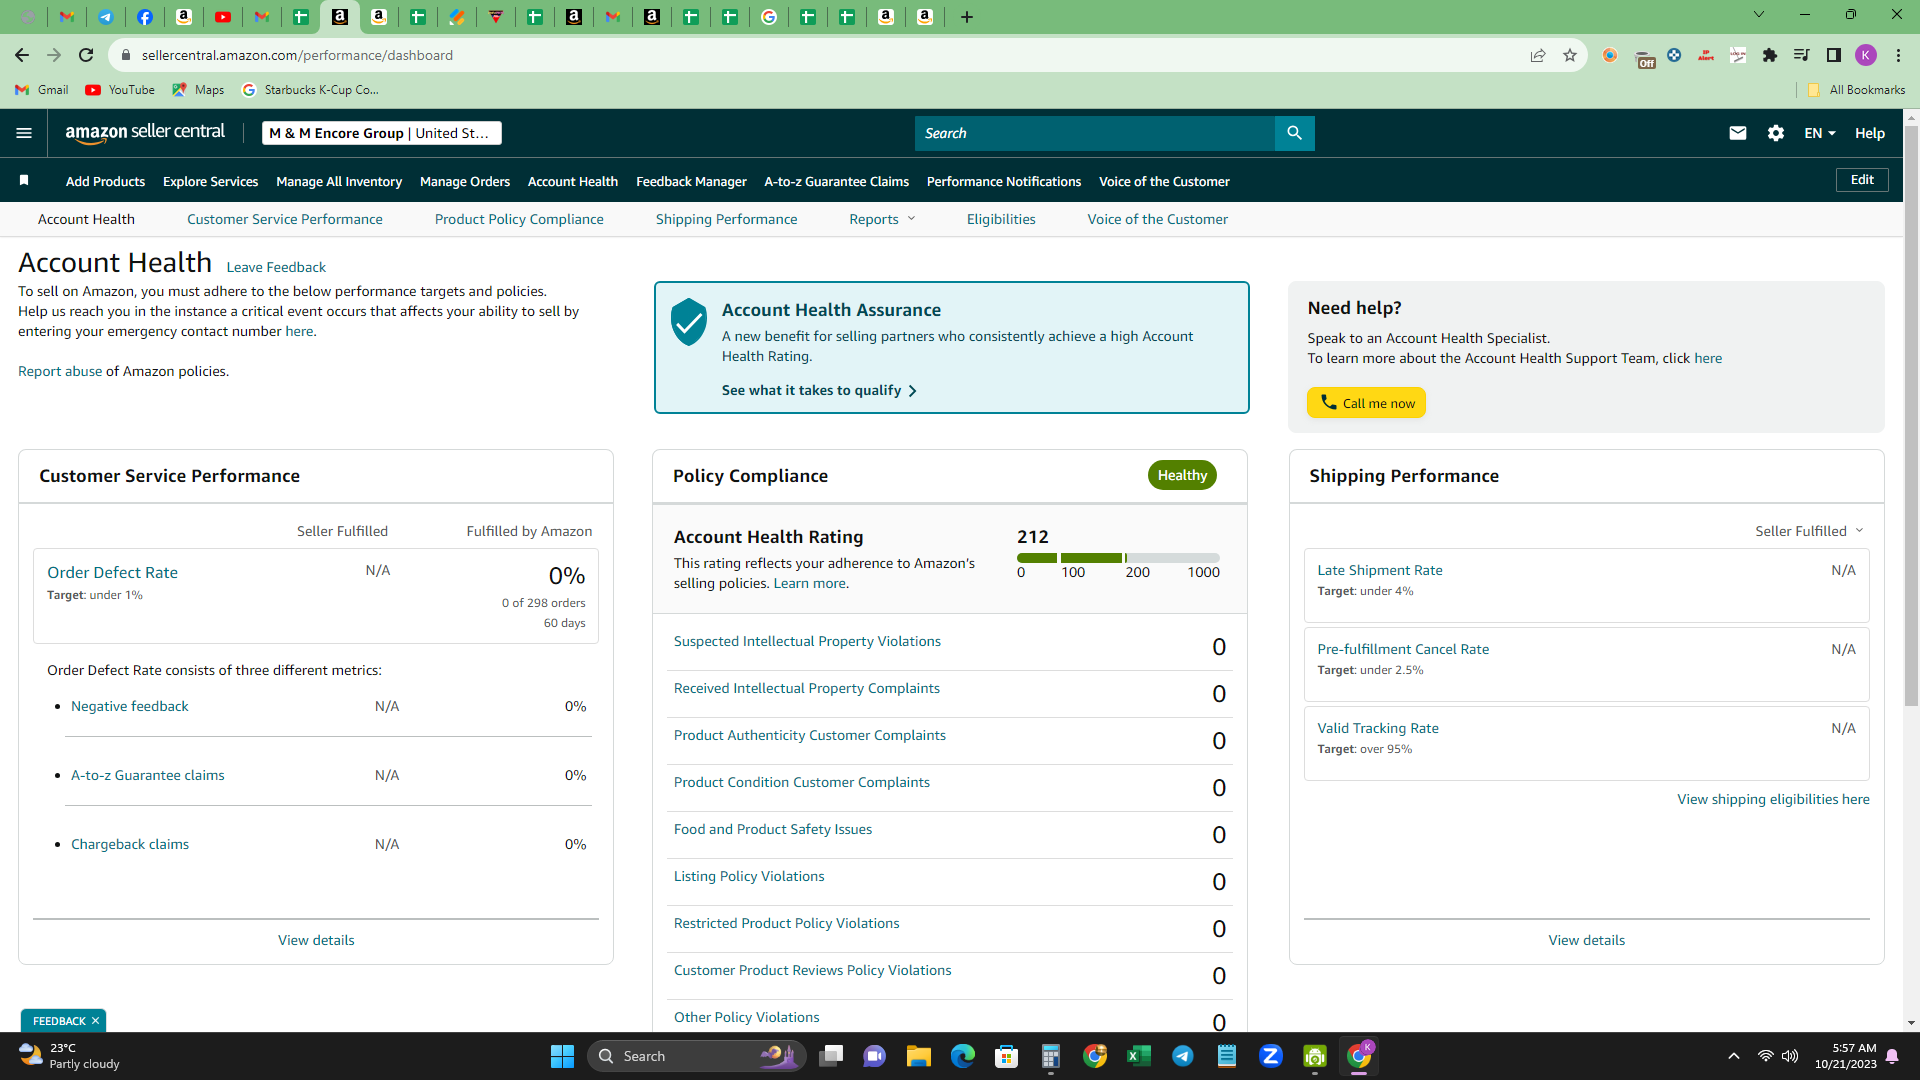Click the Account Health Assurance shield icon
The width and height of the screenshot is (1920, 1080).
[x=688, y=322]
